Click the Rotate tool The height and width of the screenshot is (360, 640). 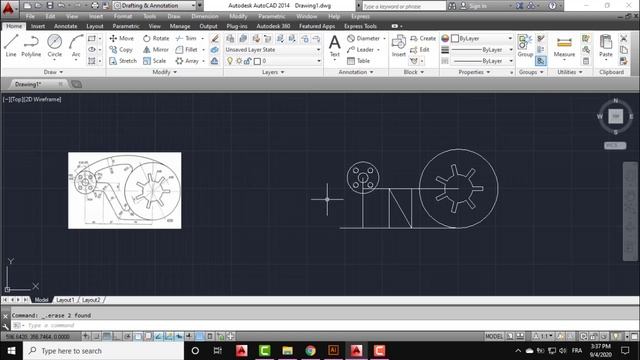point(156,38)
